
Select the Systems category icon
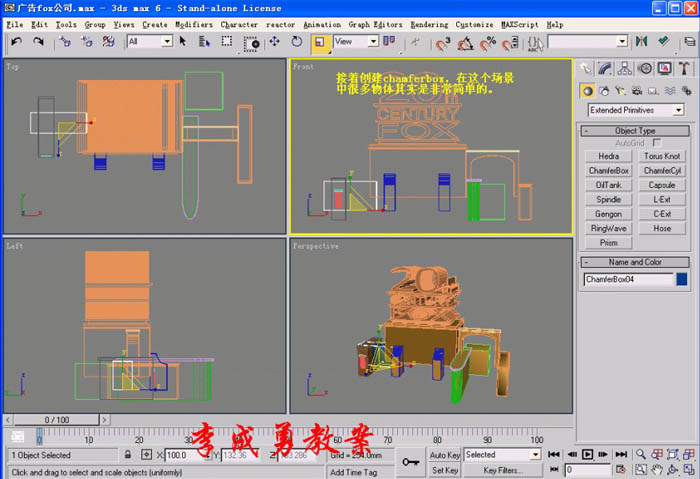point(687,91)
